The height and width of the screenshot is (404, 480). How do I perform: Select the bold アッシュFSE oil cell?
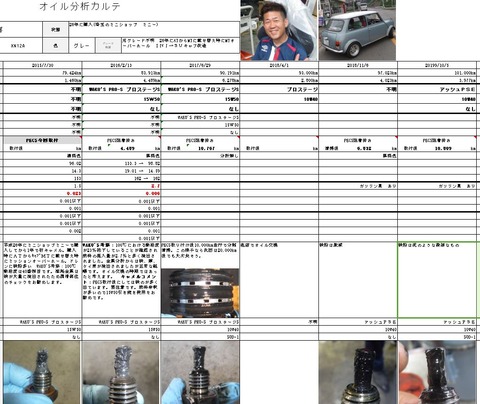[437, 89]
